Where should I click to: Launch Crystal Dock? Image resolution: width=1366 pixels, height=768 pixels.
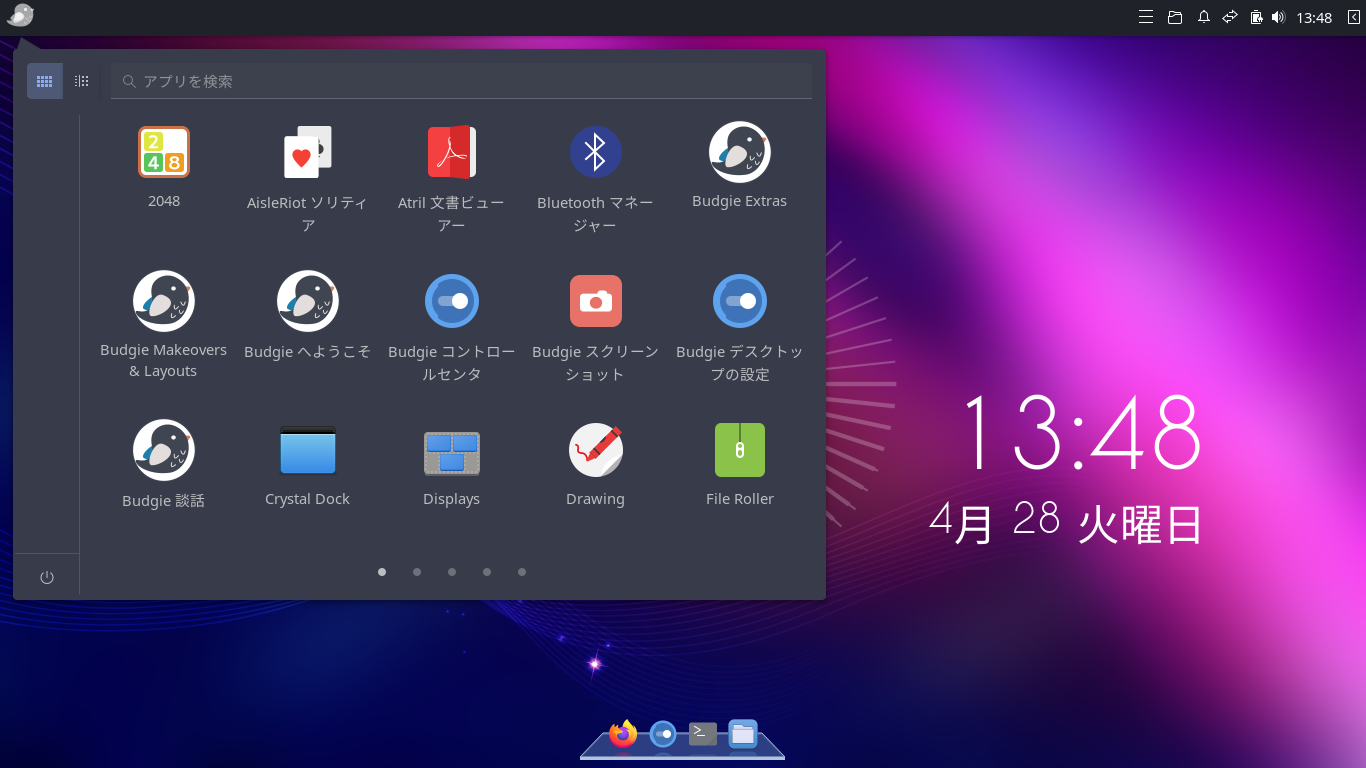pyautogui.click(x=307, y=450)
